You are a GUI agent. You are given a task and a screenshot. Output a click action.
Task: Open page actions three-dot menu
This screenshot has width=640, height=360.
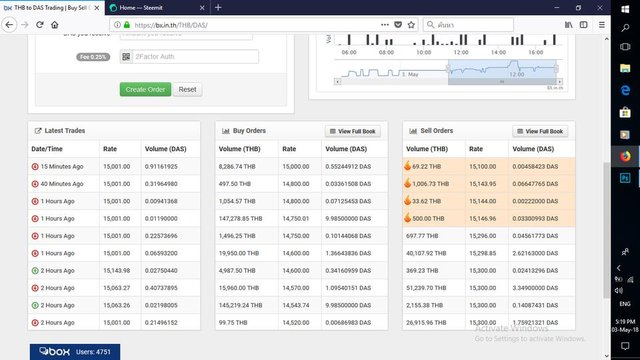click(x=384, y=25)
